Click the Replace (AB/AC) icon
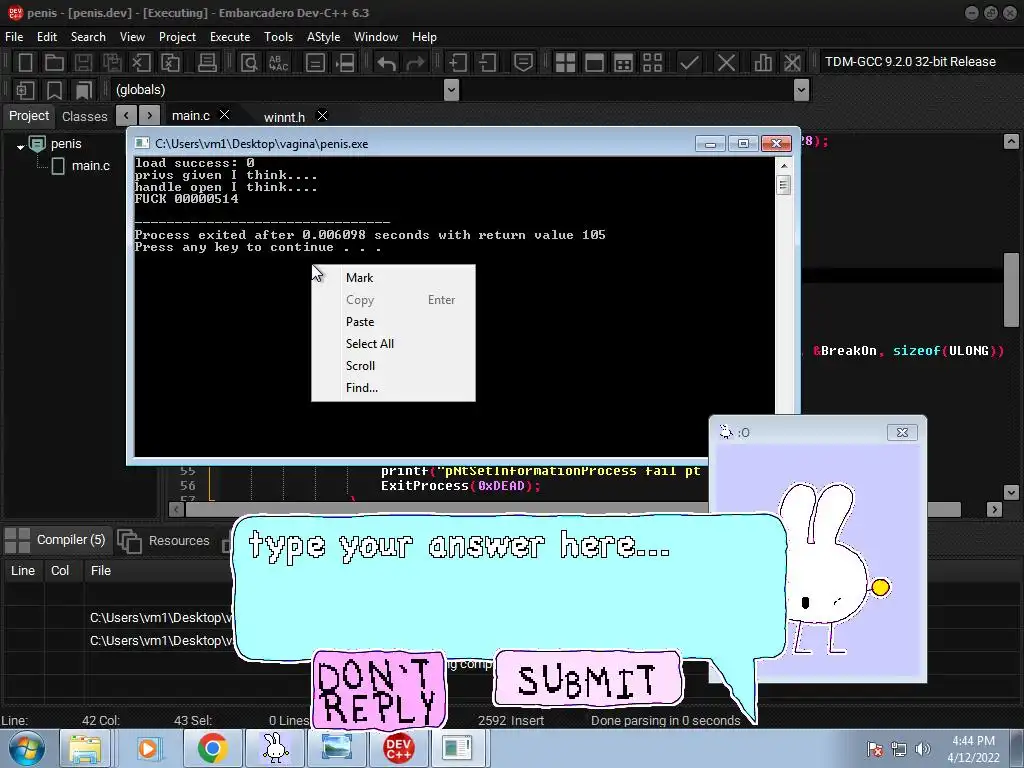1024x768 pixels. (x=278, y=63)
